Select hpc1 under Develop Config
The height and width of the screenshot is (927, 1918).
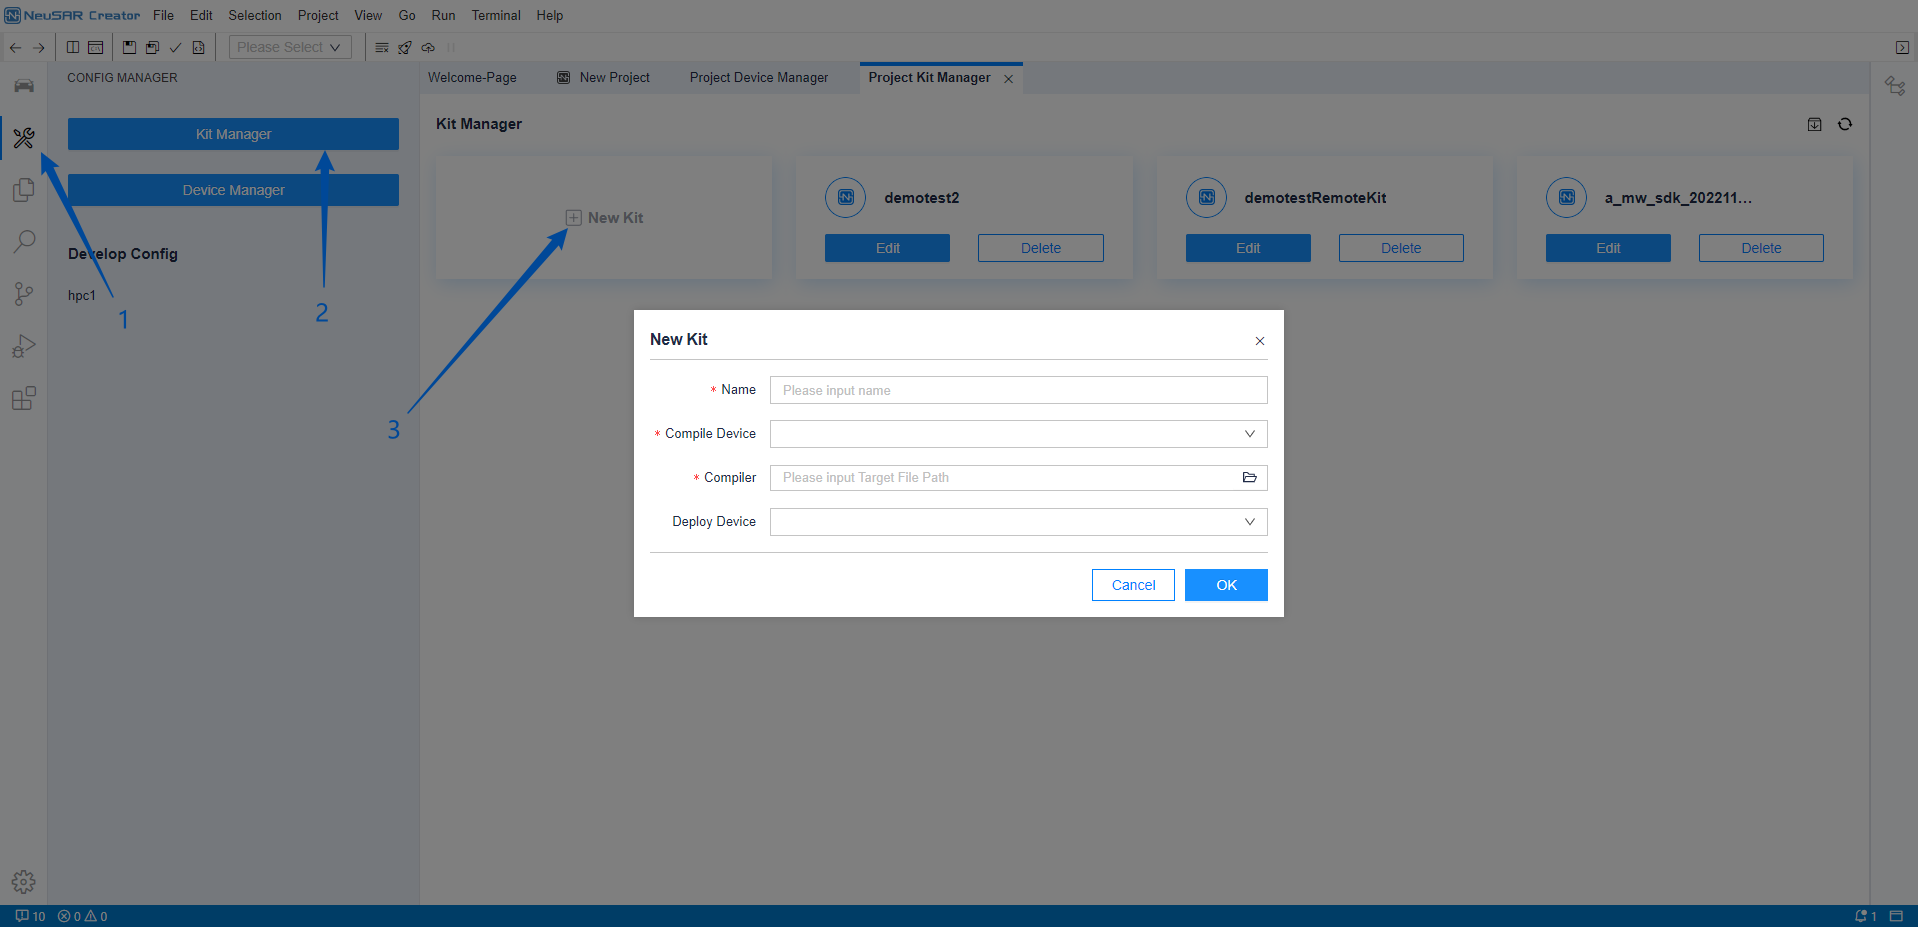coord(82,296)
